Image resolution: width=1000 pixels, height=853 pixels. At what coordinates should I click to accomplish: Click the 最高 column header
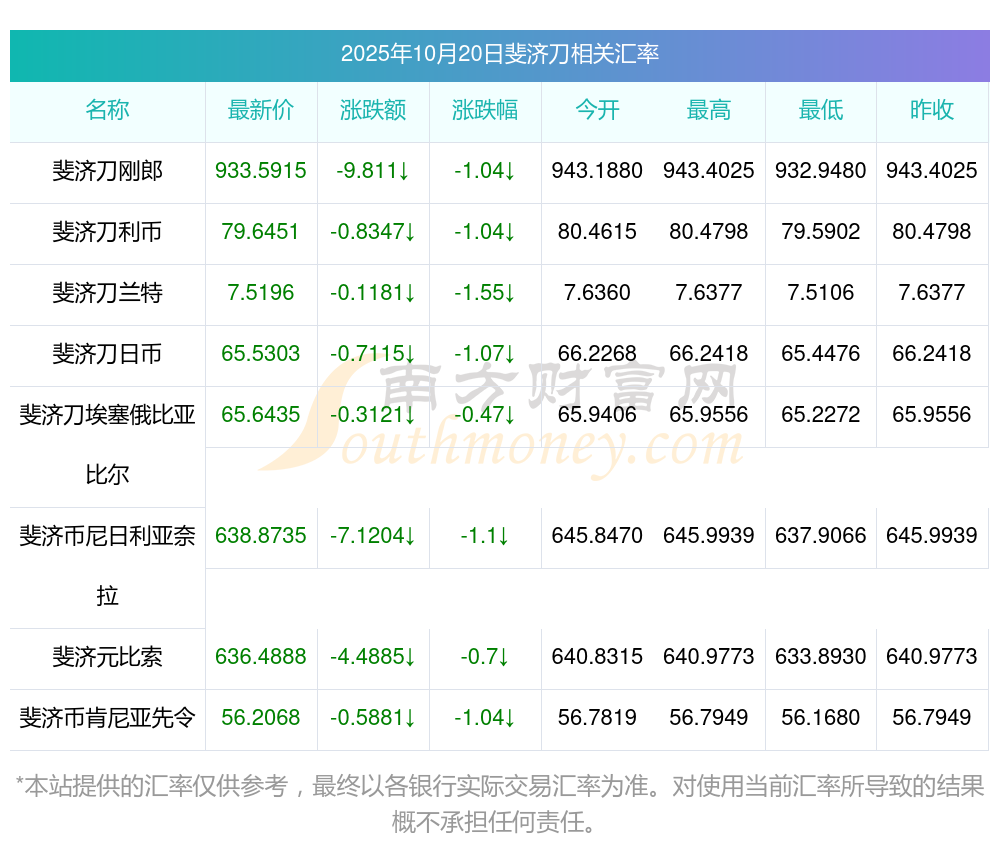tap(709, 110)
